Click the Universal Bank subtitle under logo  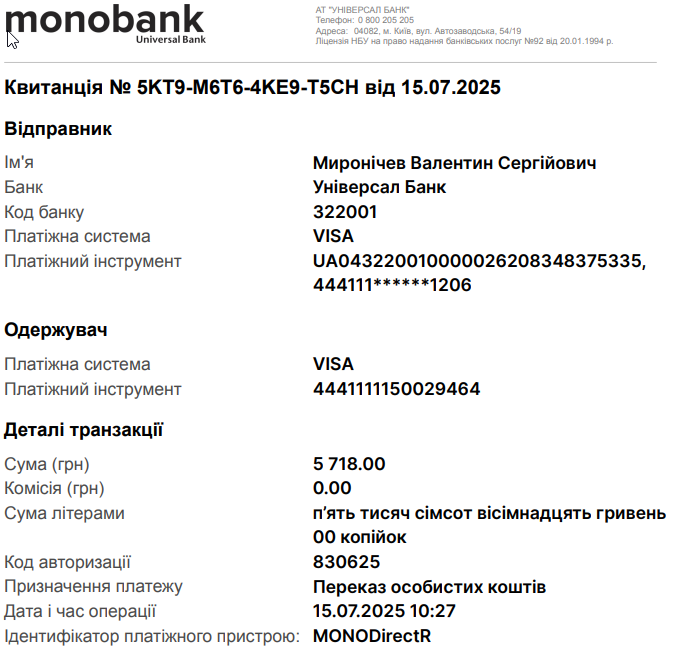[x=171, y=39]
